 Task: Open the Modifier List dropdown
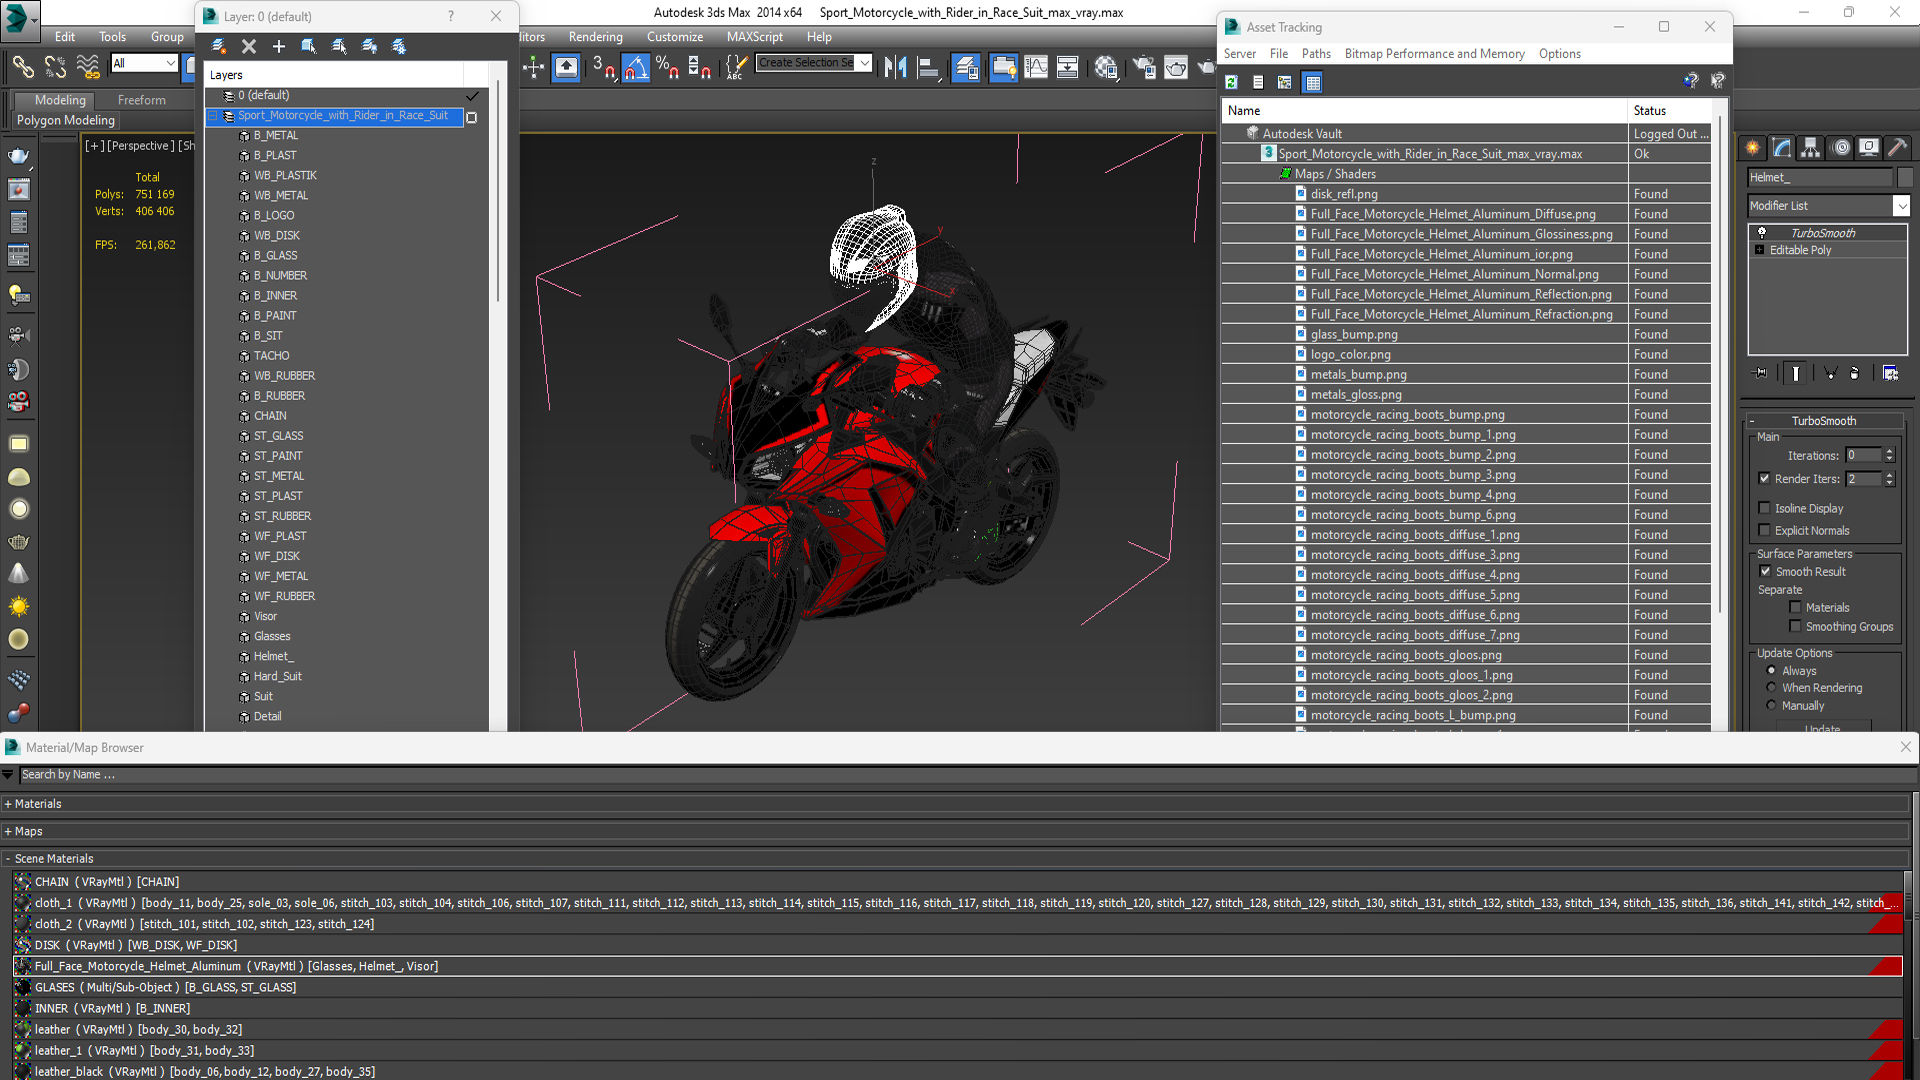tap(1901, 206)
